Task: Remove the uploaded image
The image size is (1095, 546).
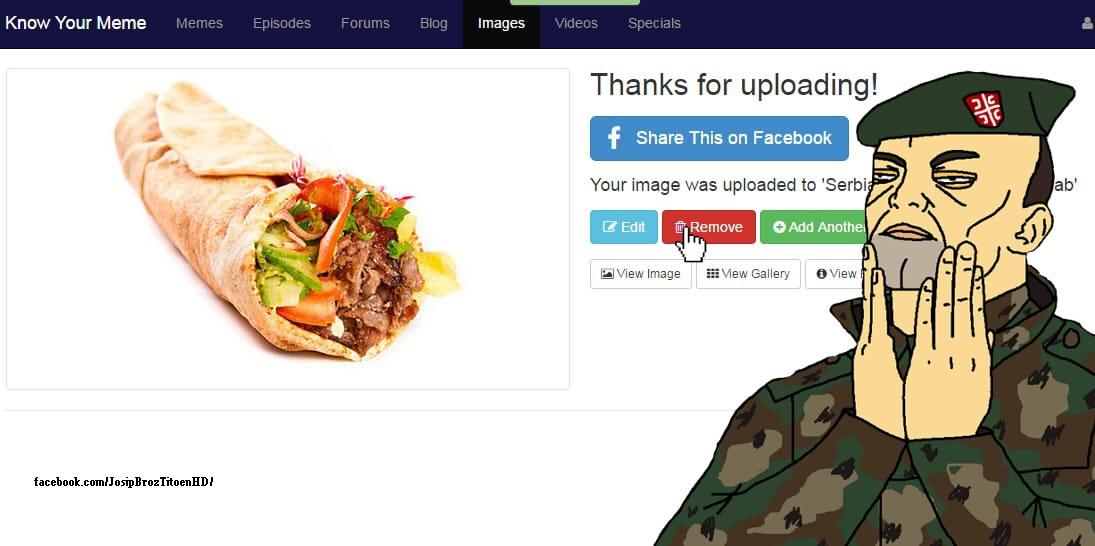Action: pyautogui.click(x=709, y=227)
